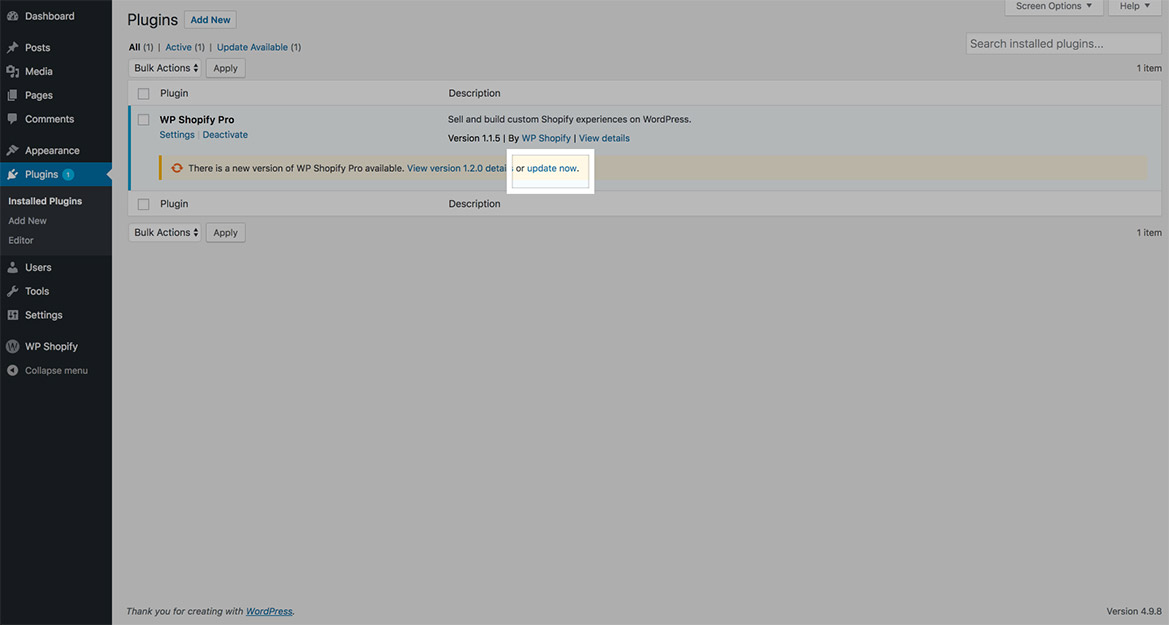Click the Settings sliders icon
Screen dimensions: 1169x625
[x=13, y=315]
